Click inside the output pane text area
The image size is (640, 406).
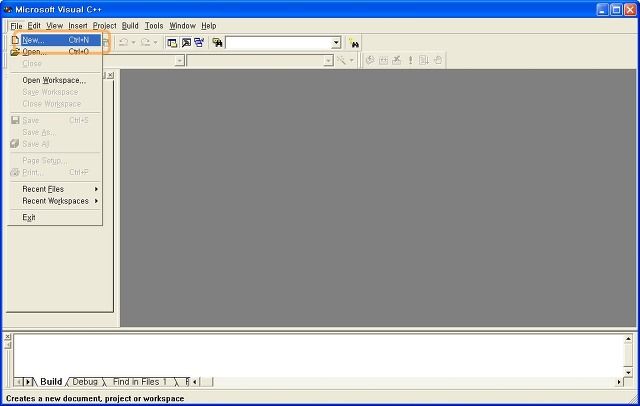(x=318, y=355)
